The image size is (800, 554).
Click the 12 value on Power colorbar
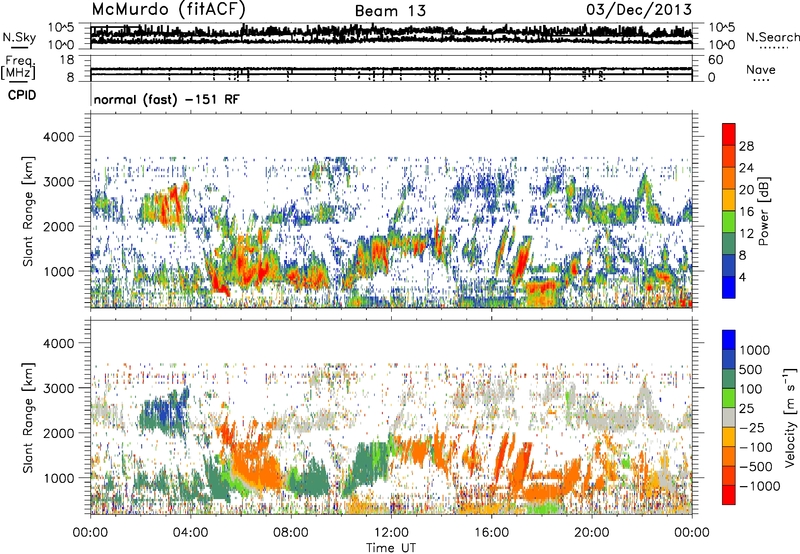[x=746, y=234]
